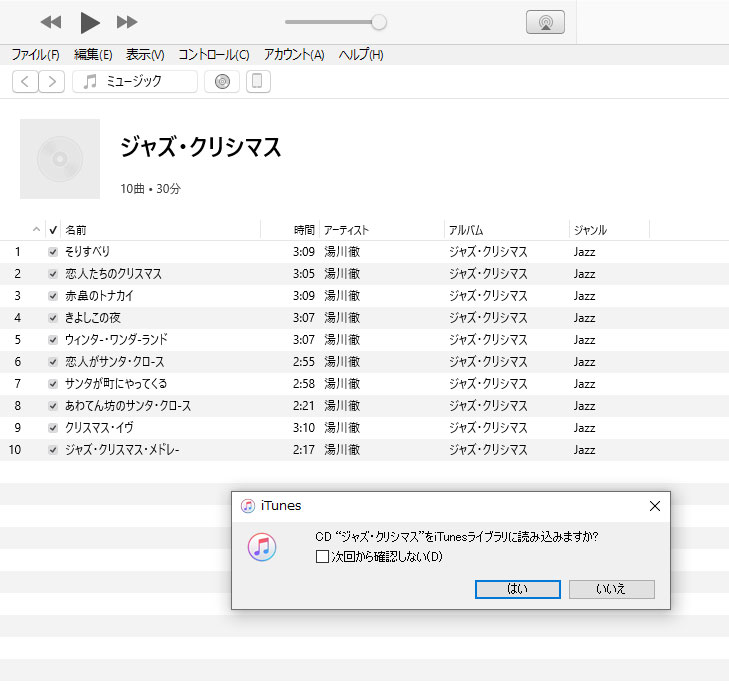
Task: Go forward with the right navigation arrow
Action: [x=52, y=81]
